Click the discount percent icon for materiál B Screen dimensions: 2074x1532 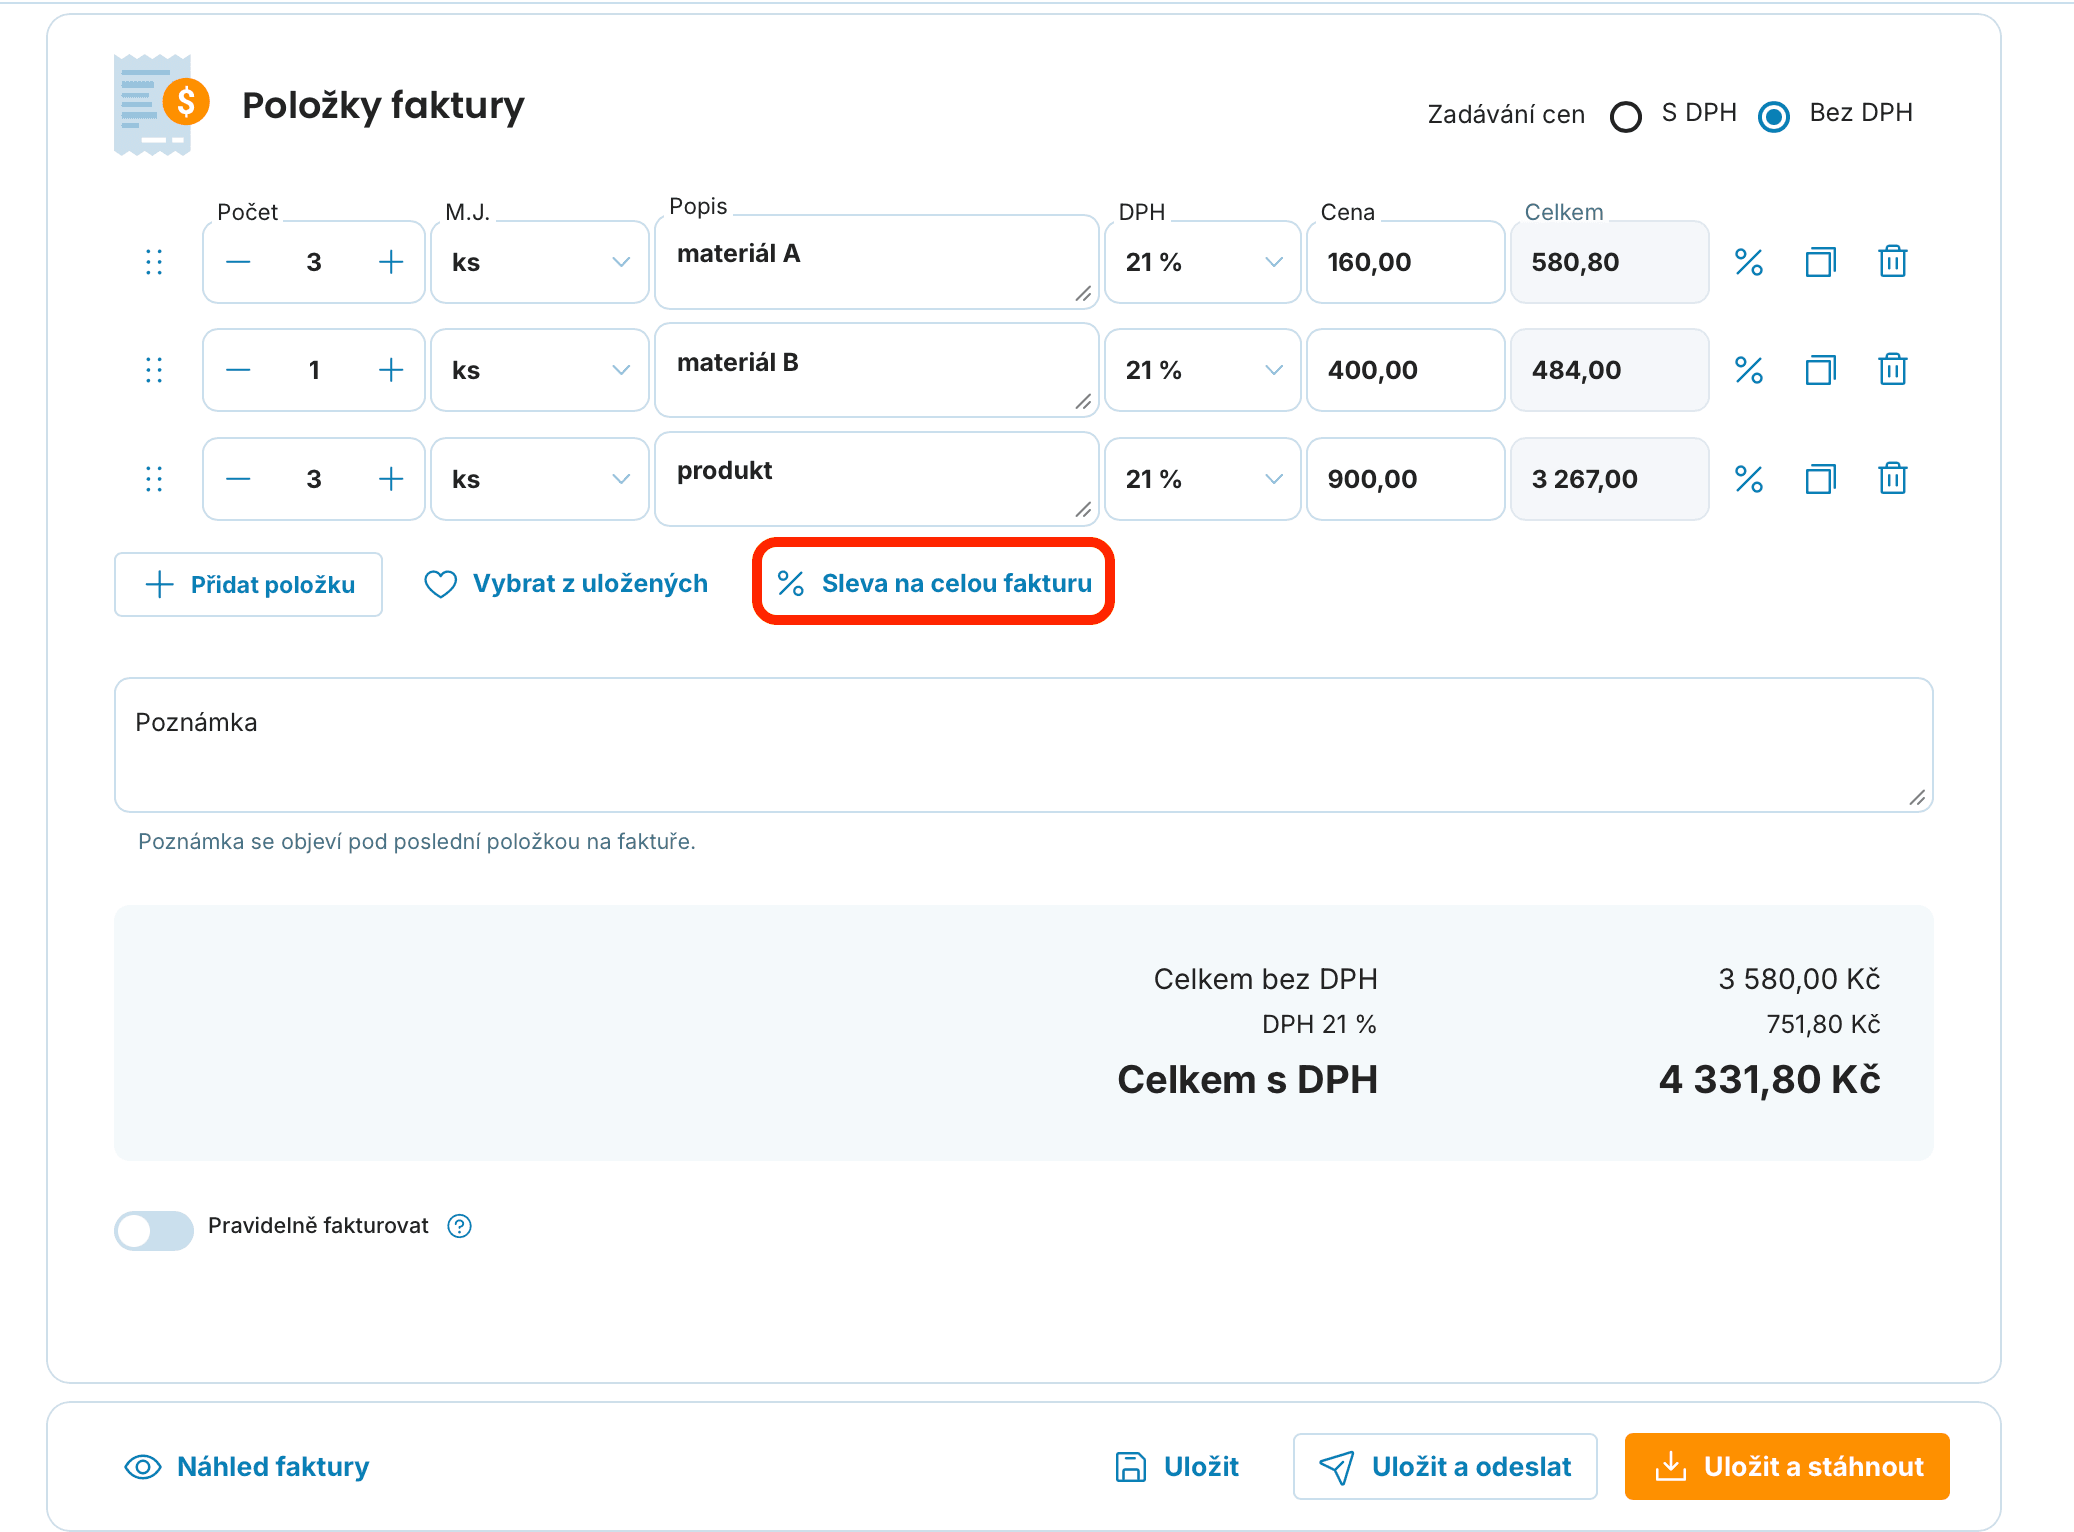click(1748, 370)
